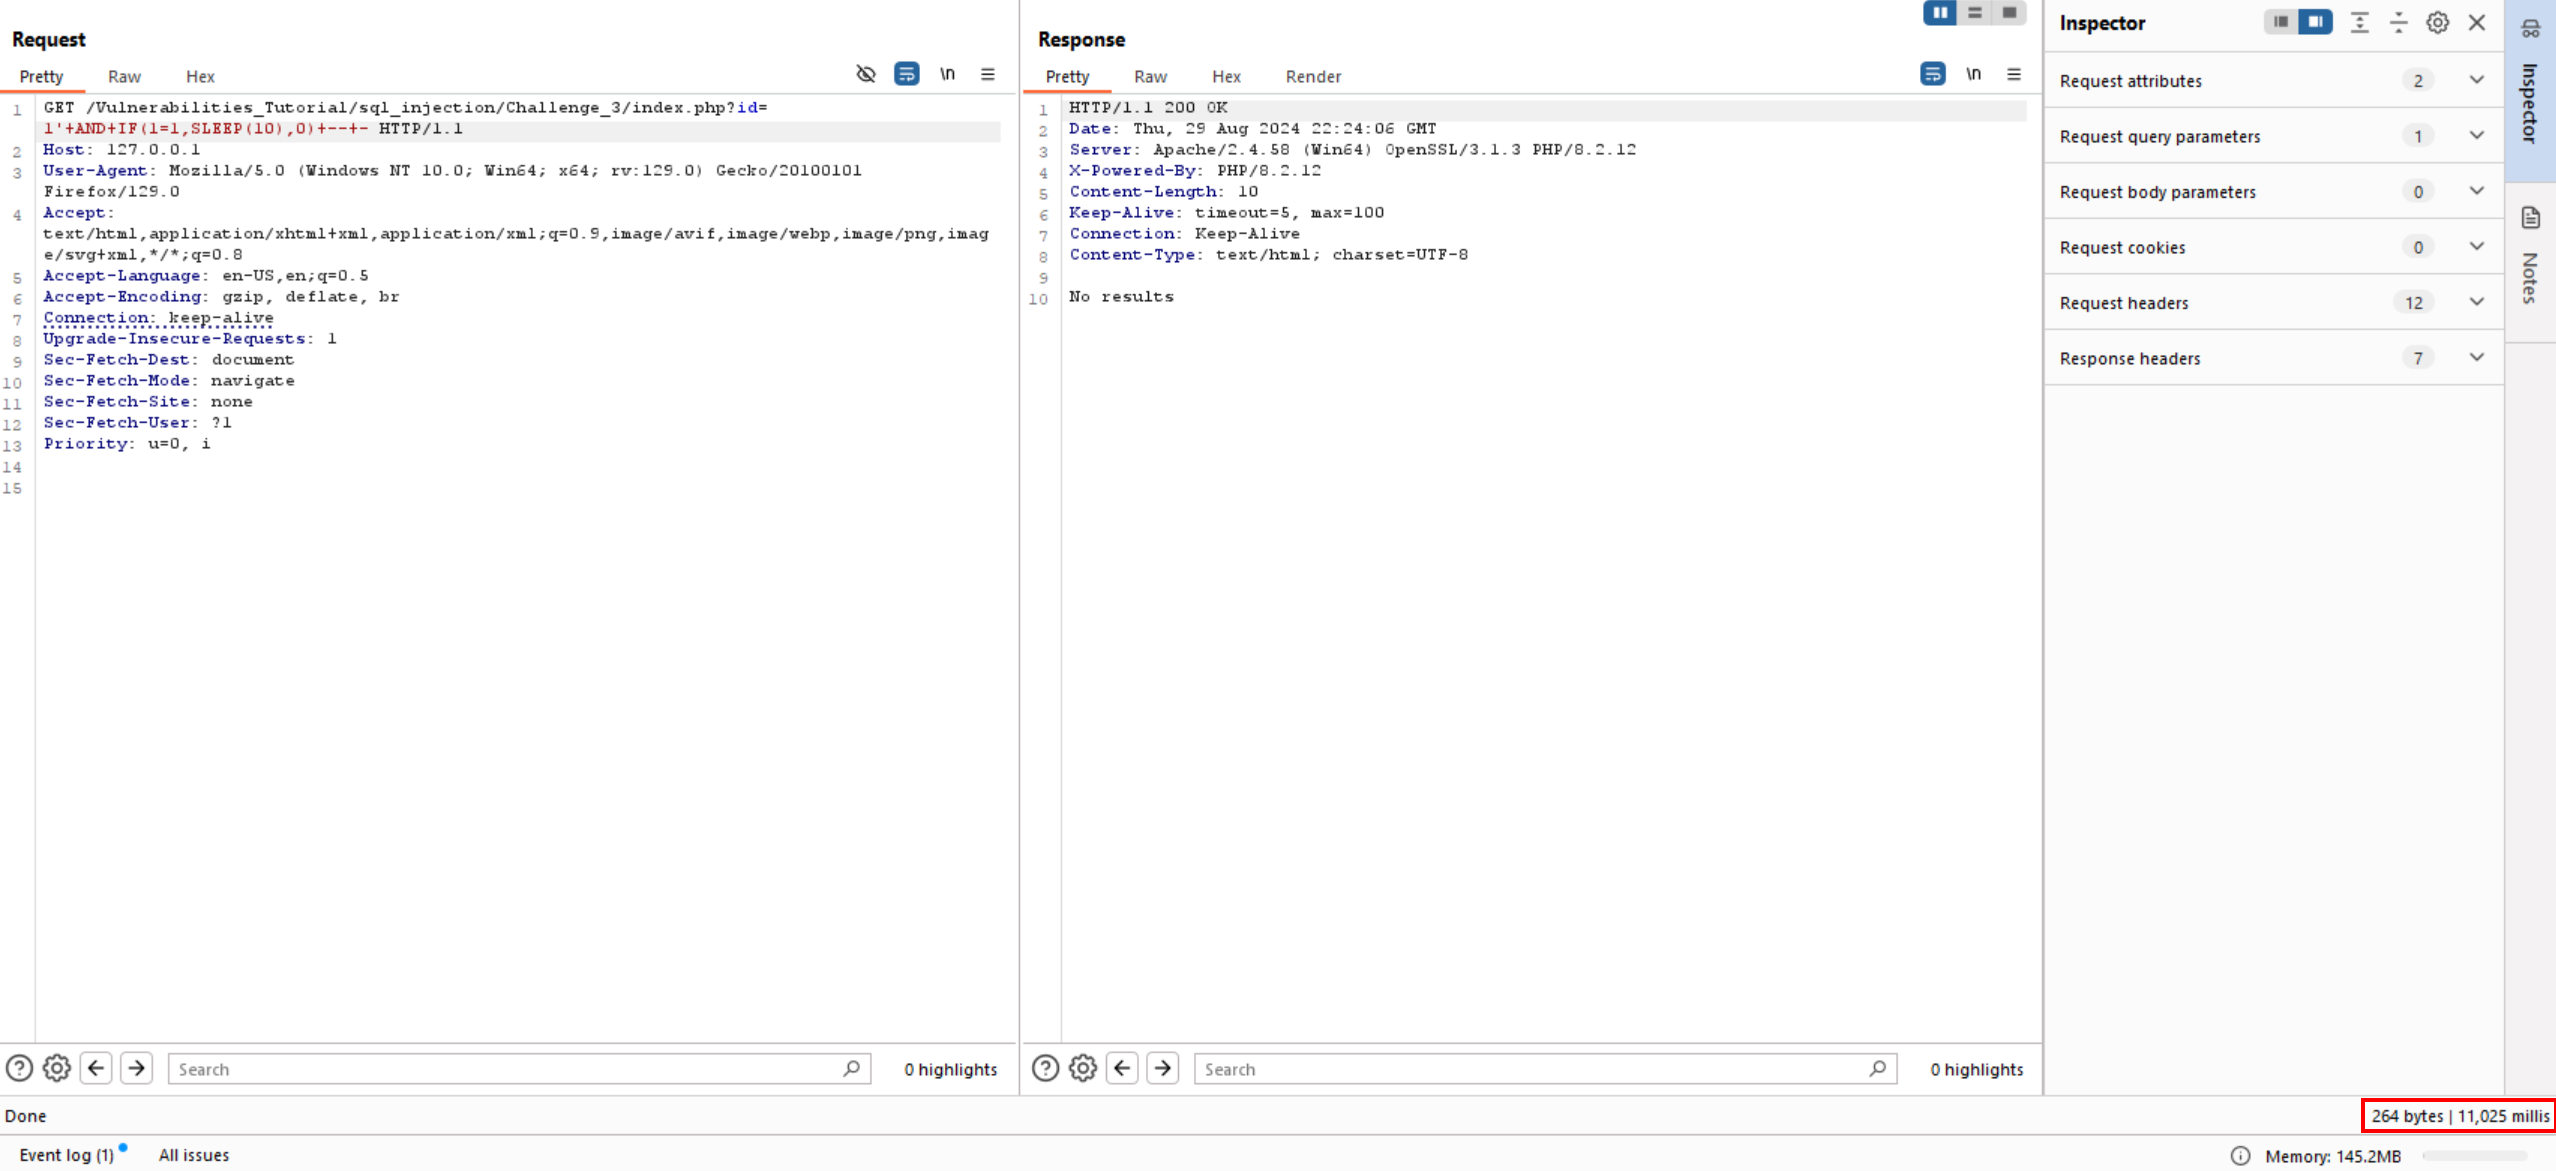2556x1171 pixels.
Task: Switch Response view to Hex tab
Action: (1226, 76)
